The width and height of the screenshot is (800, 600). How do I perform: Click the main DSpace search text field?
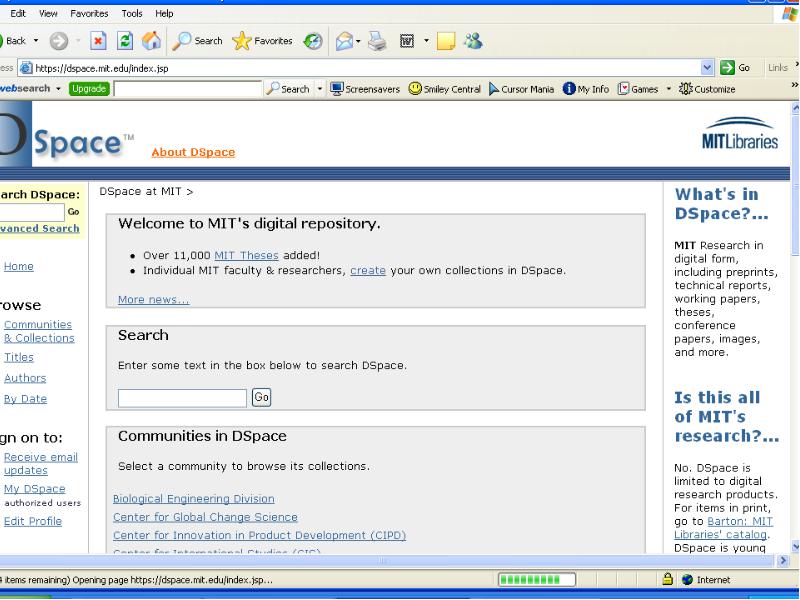pos(182,398)
